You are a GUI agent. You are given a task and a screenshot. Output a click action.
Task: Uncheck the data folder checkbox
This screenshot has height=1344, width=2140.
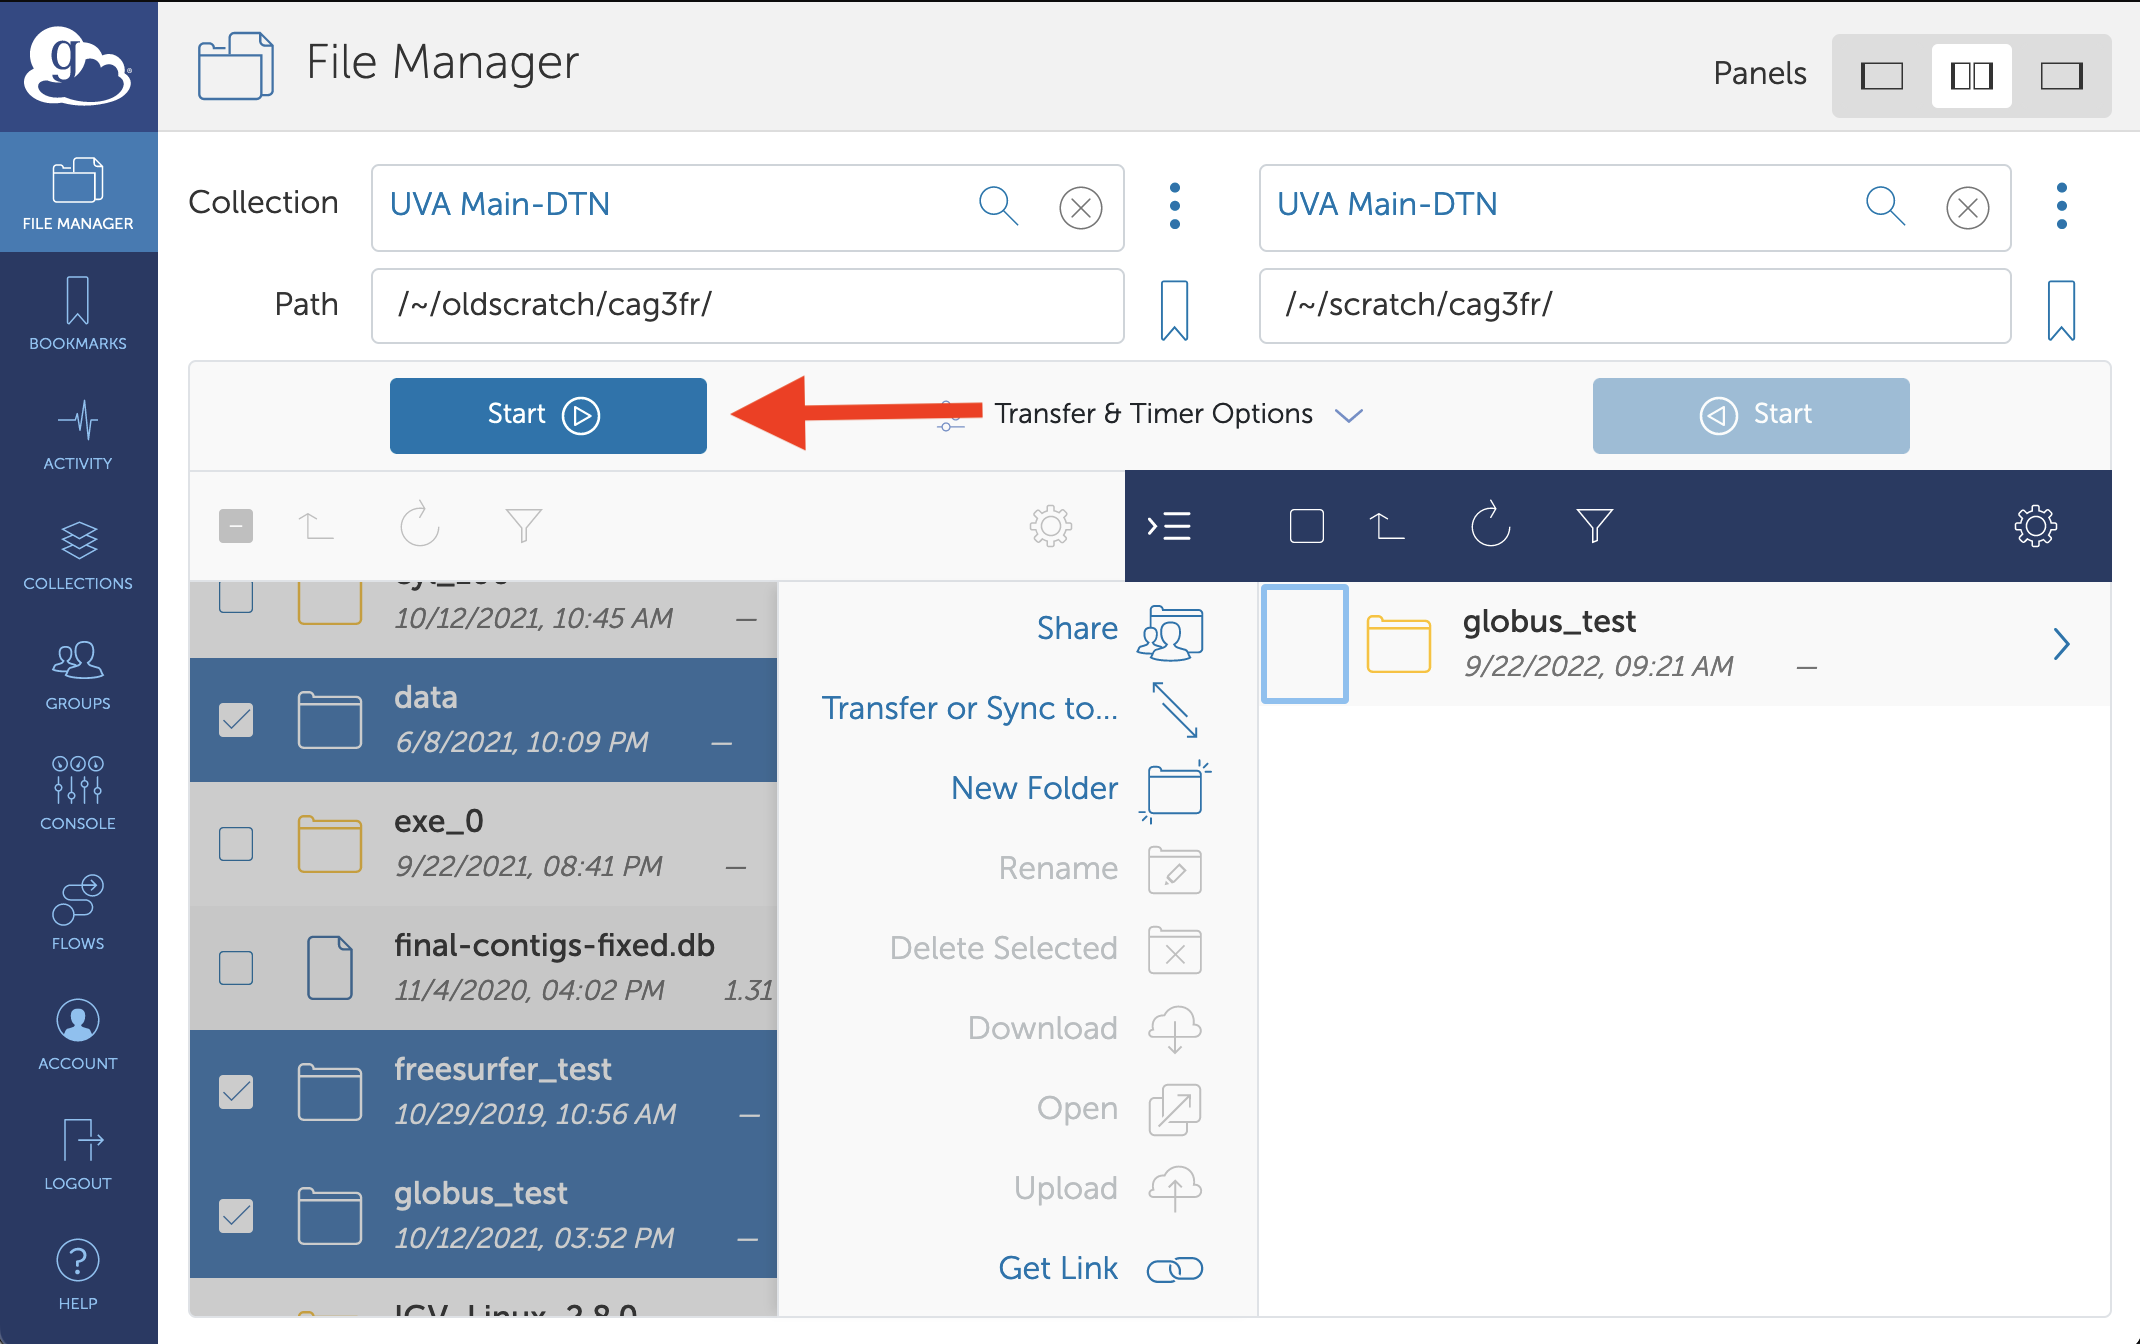[x=236, y=720]
